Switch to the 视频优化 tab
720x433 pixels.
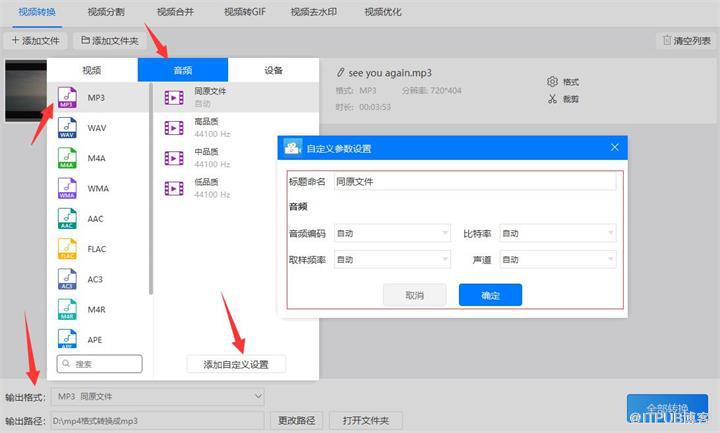click(383, 12)
